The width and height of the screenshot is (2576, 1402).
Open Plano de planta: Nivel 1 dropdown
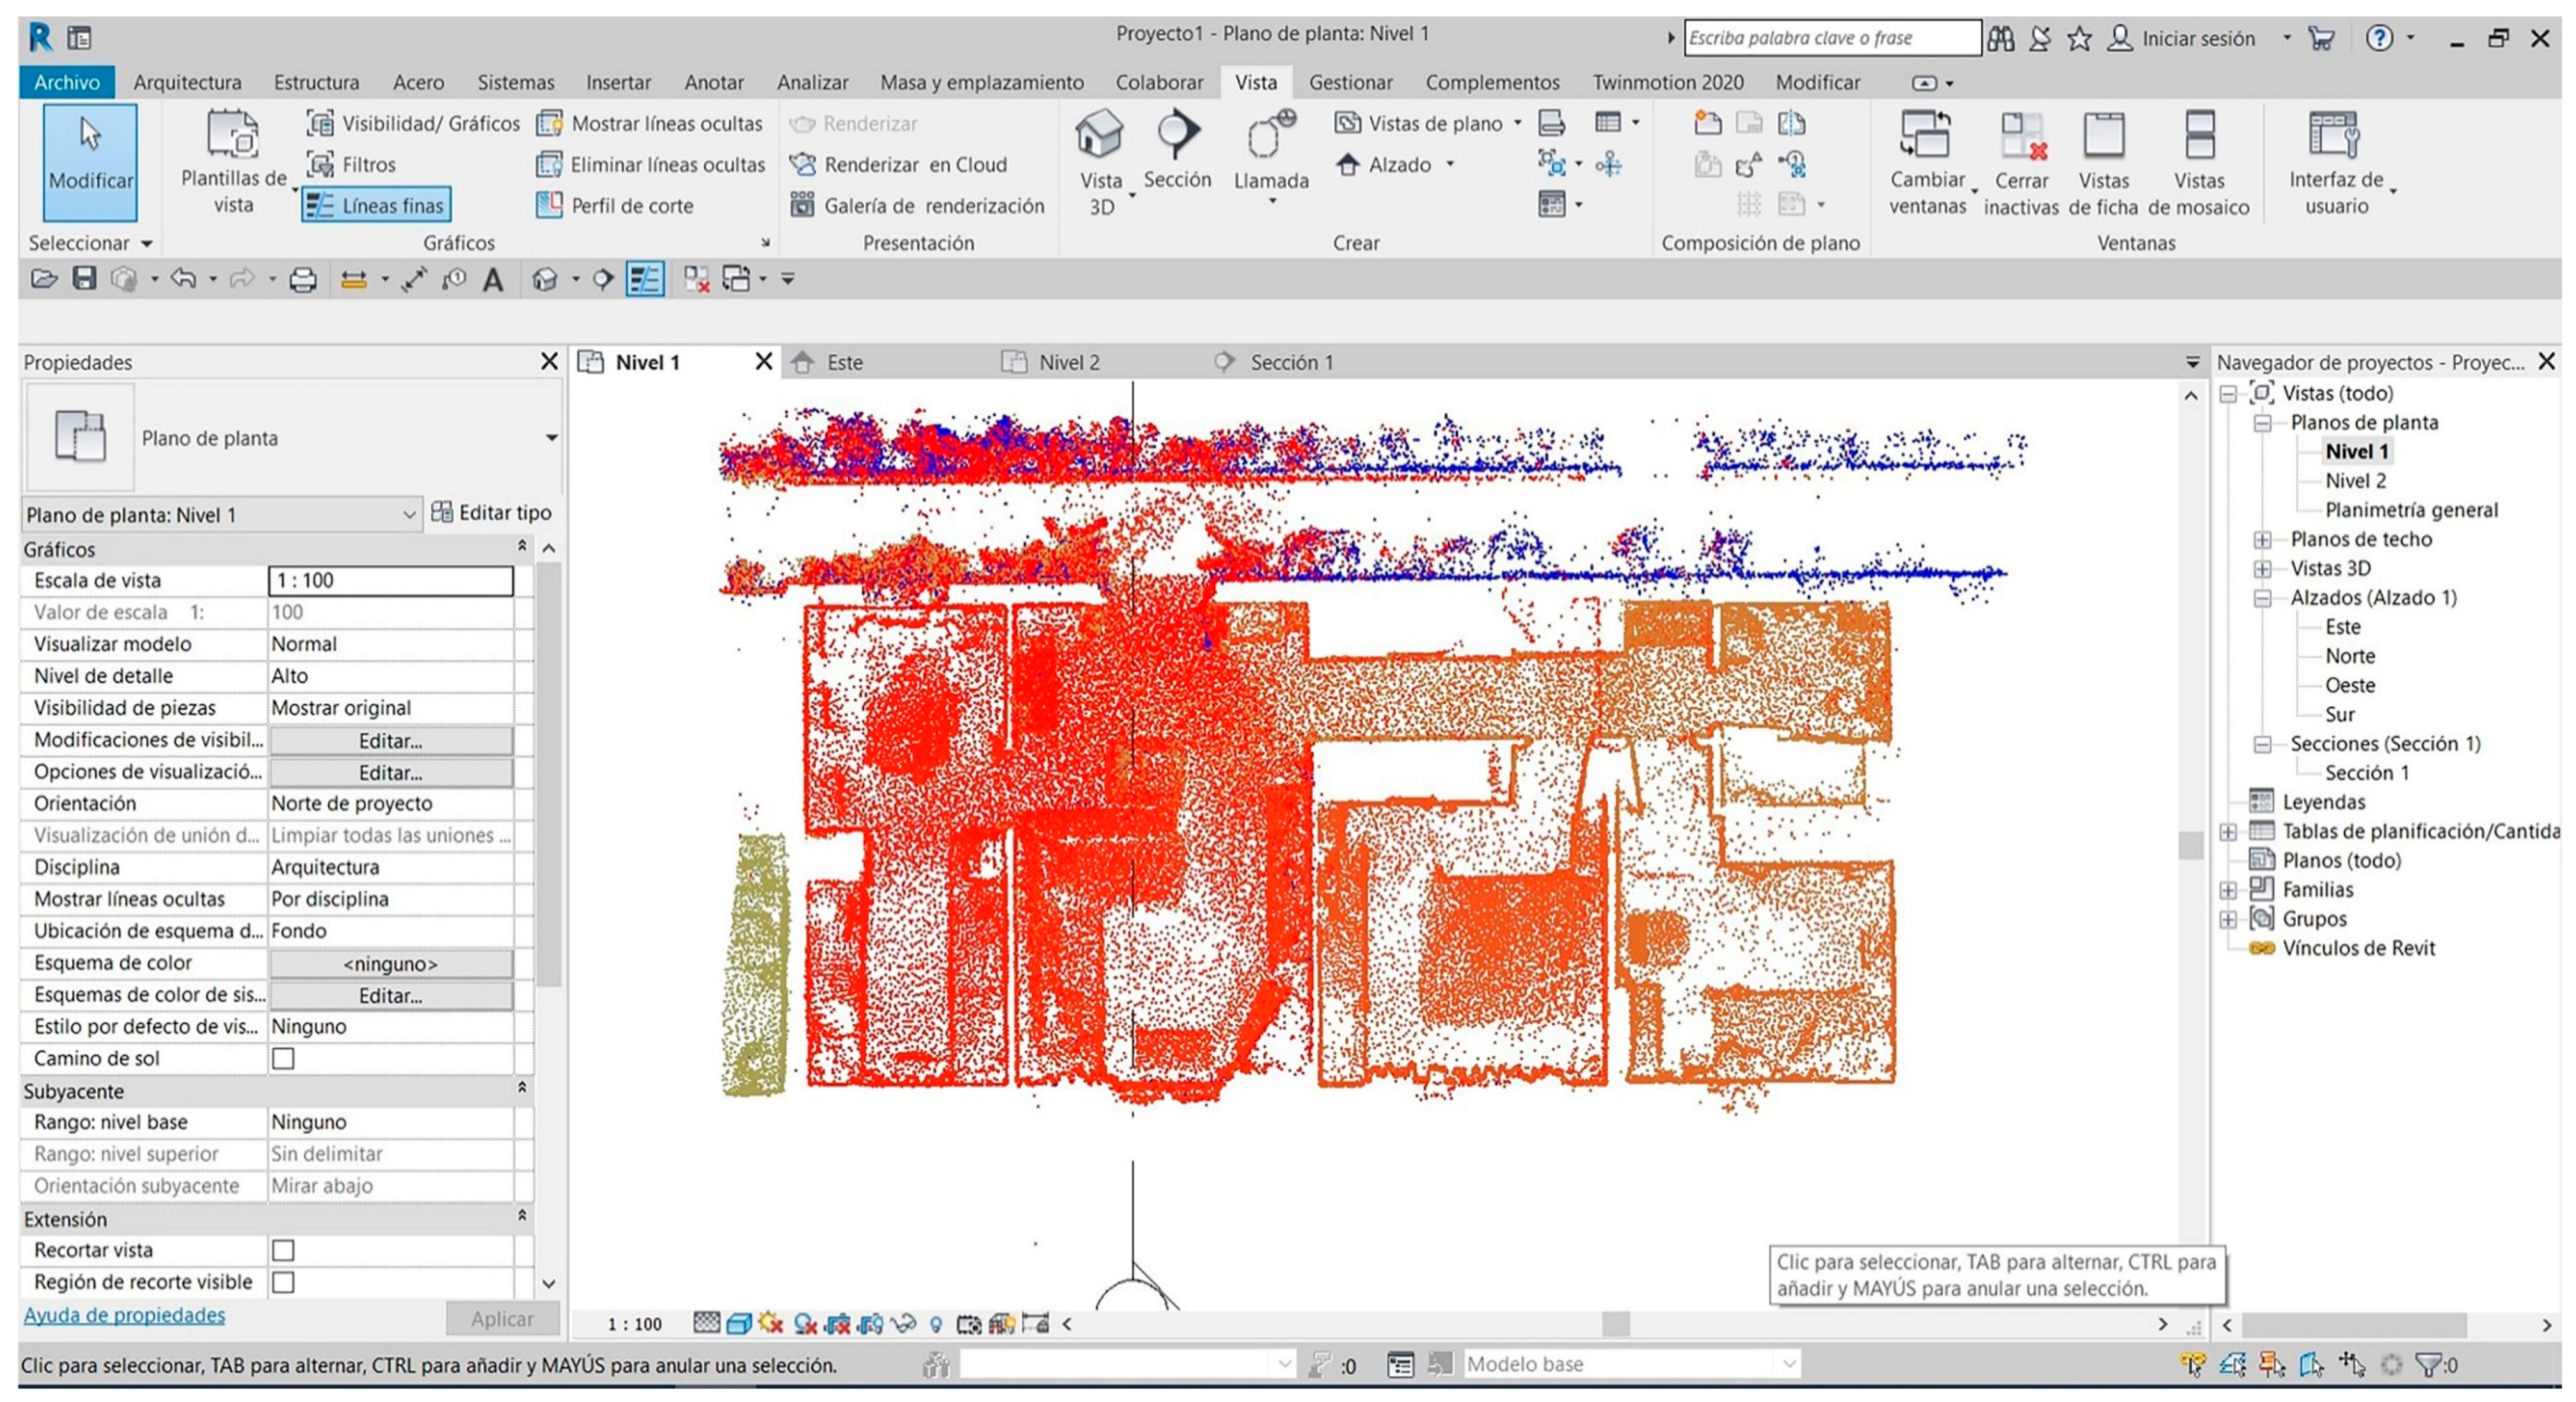pos(408,515)
